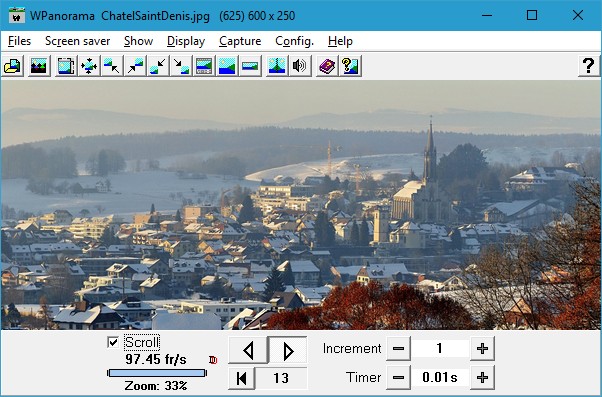Click the move picture to lower-left icon
602x397 pixels.
tap(158, 66)
